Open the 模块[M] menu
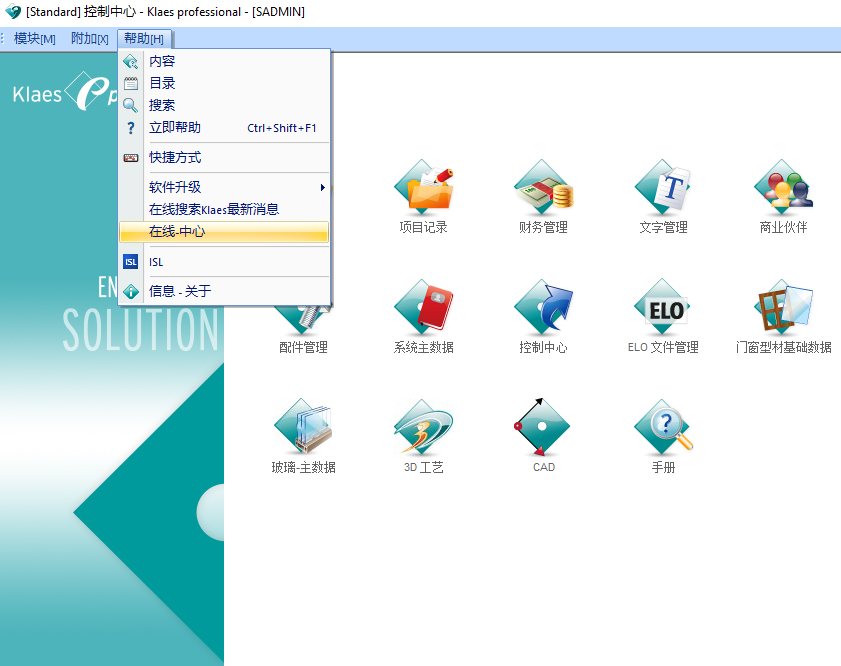The image size is (841, 666). point(34,39)
